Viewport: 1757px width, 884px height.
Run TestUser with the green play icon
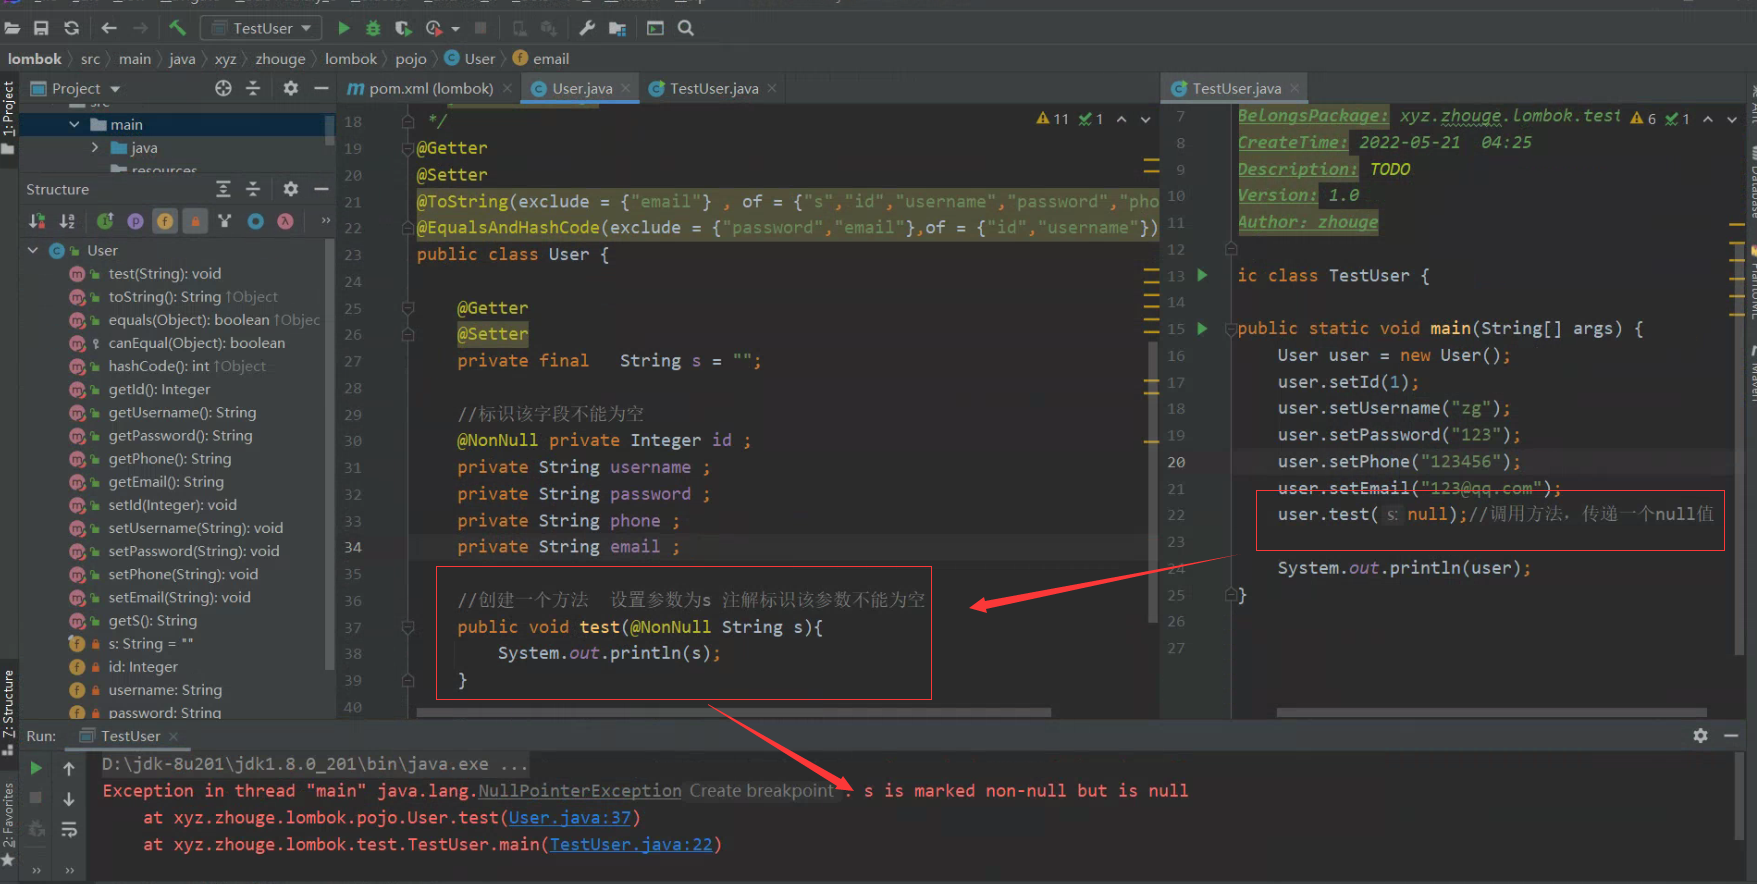344,28
